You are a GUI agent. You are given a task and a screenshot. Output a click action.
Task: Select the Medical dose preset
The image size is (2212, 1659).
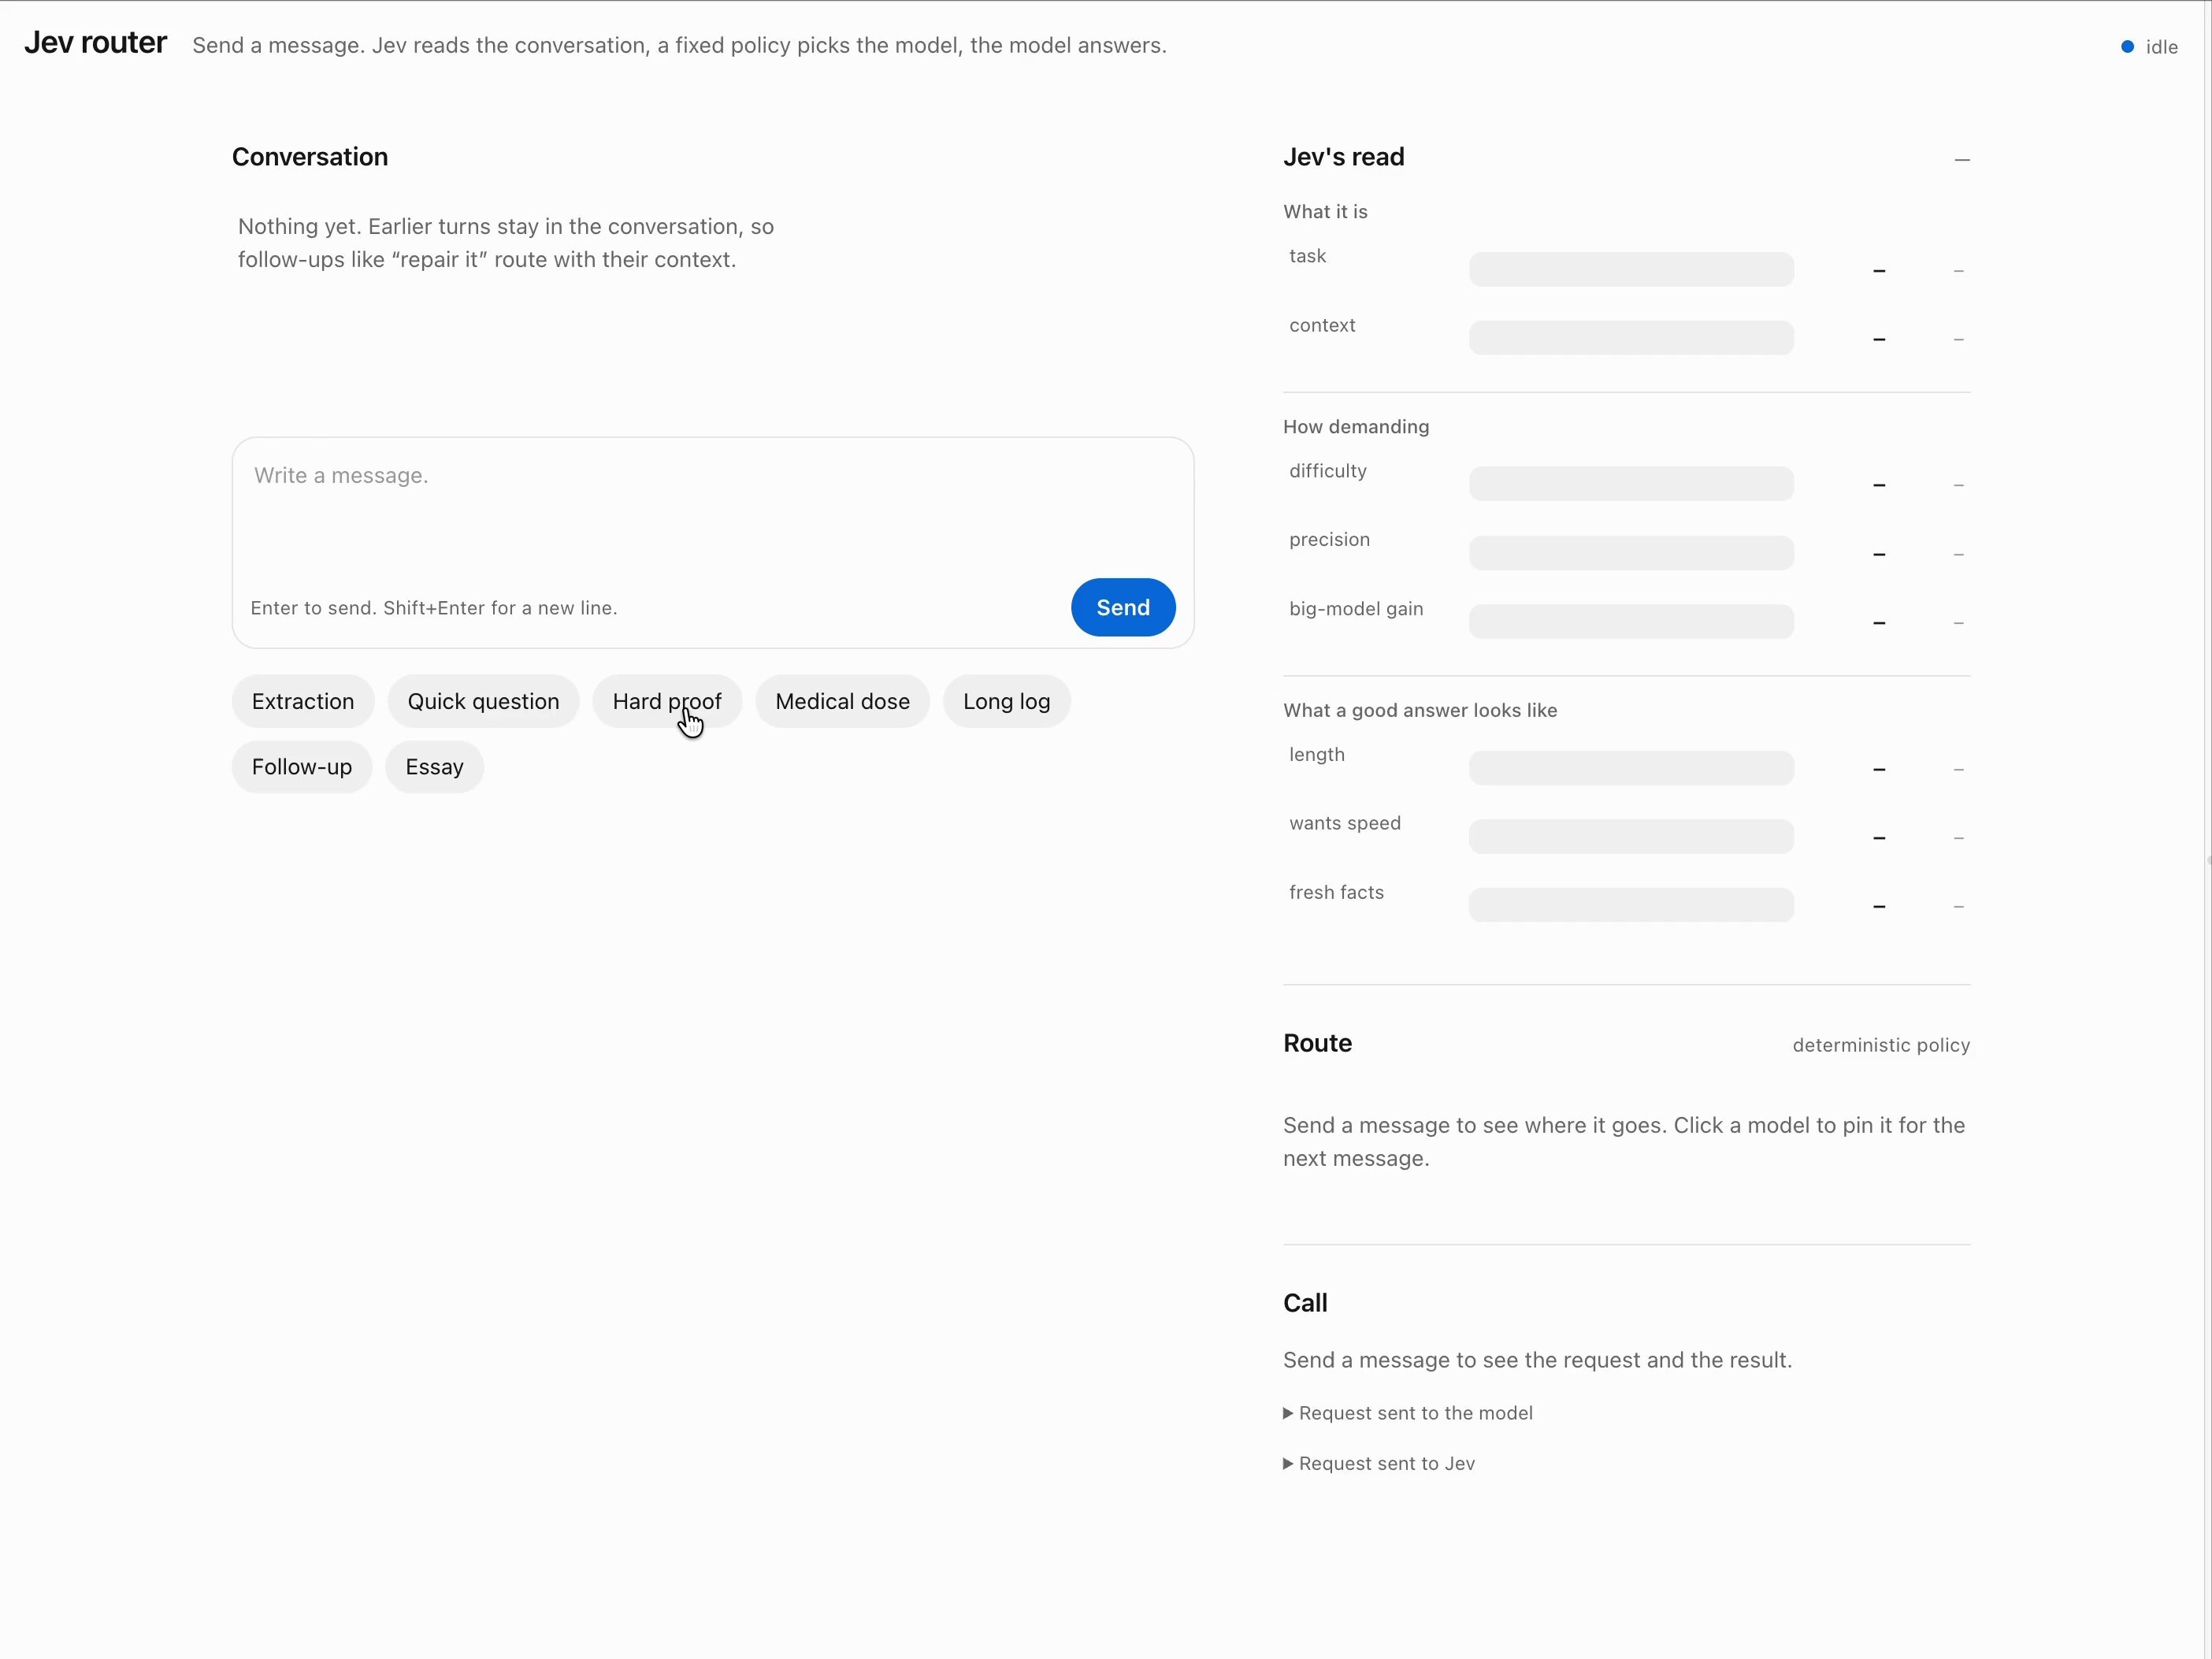pos(842,702)
